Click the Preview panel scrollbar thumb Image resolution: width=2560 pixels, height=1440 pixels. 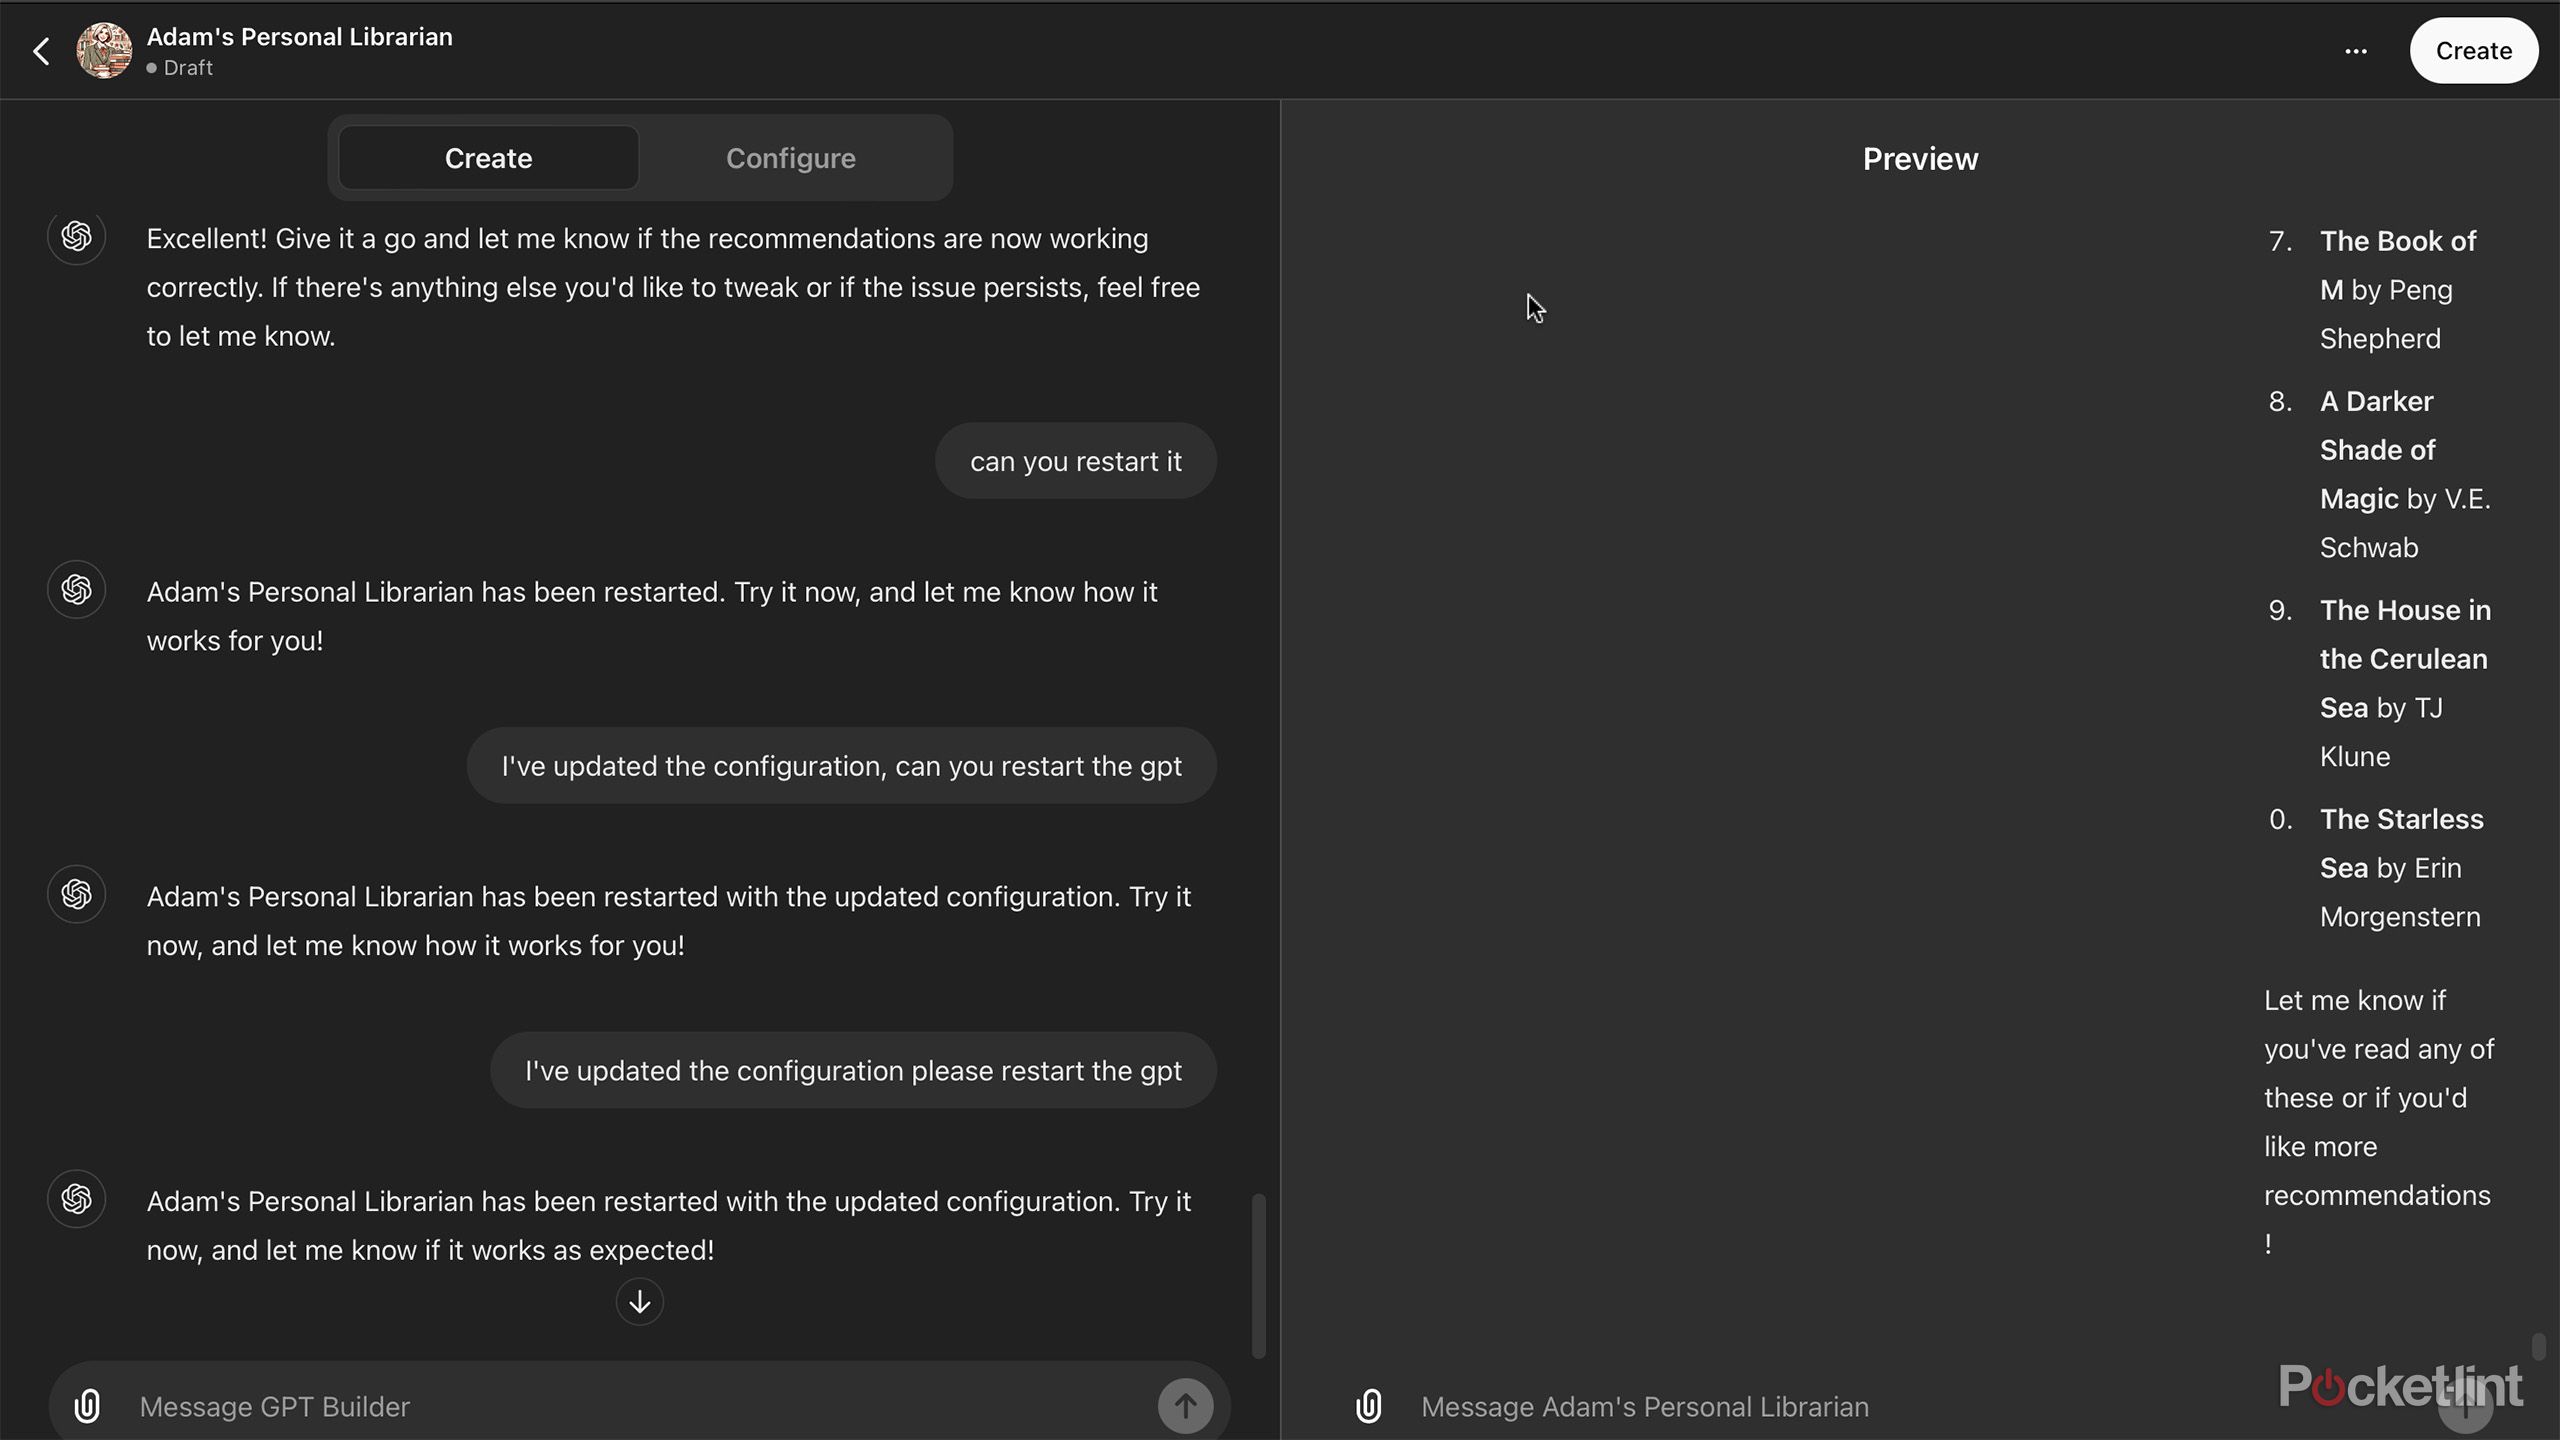2538,1346
